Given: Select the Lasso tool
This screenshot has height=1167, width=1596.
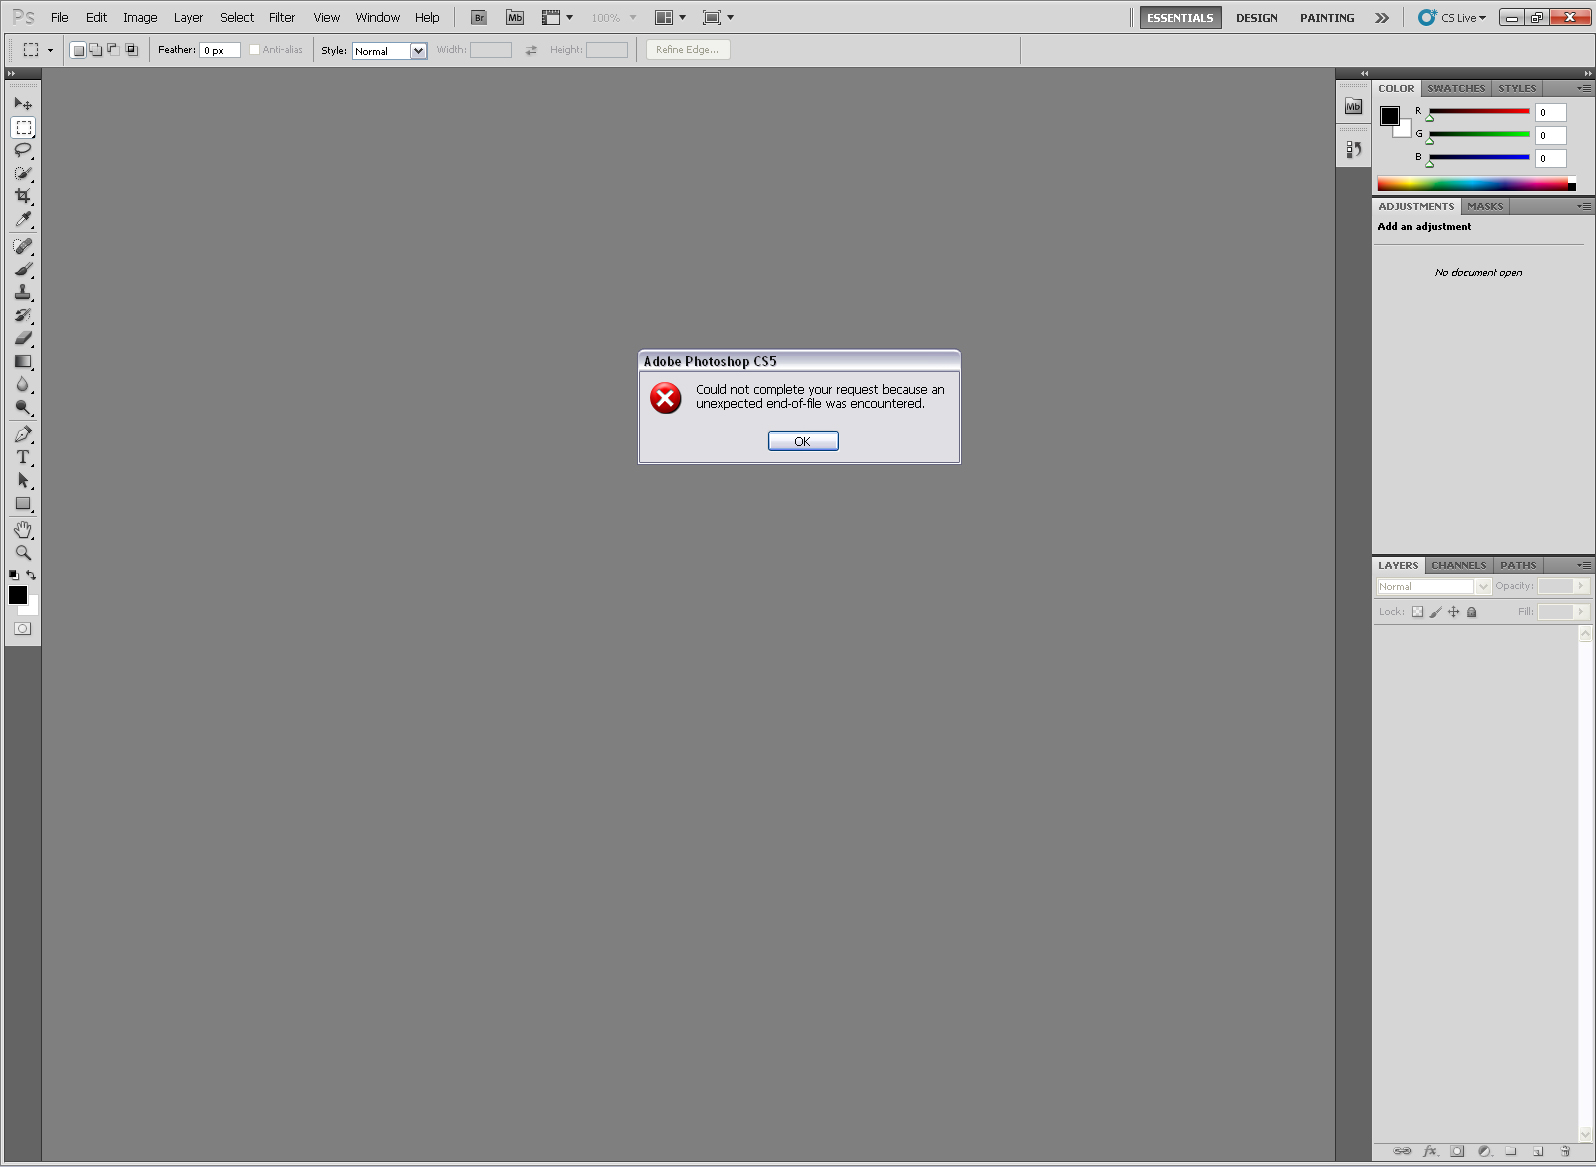Looking at the screenshot, I should click(23, 150).
